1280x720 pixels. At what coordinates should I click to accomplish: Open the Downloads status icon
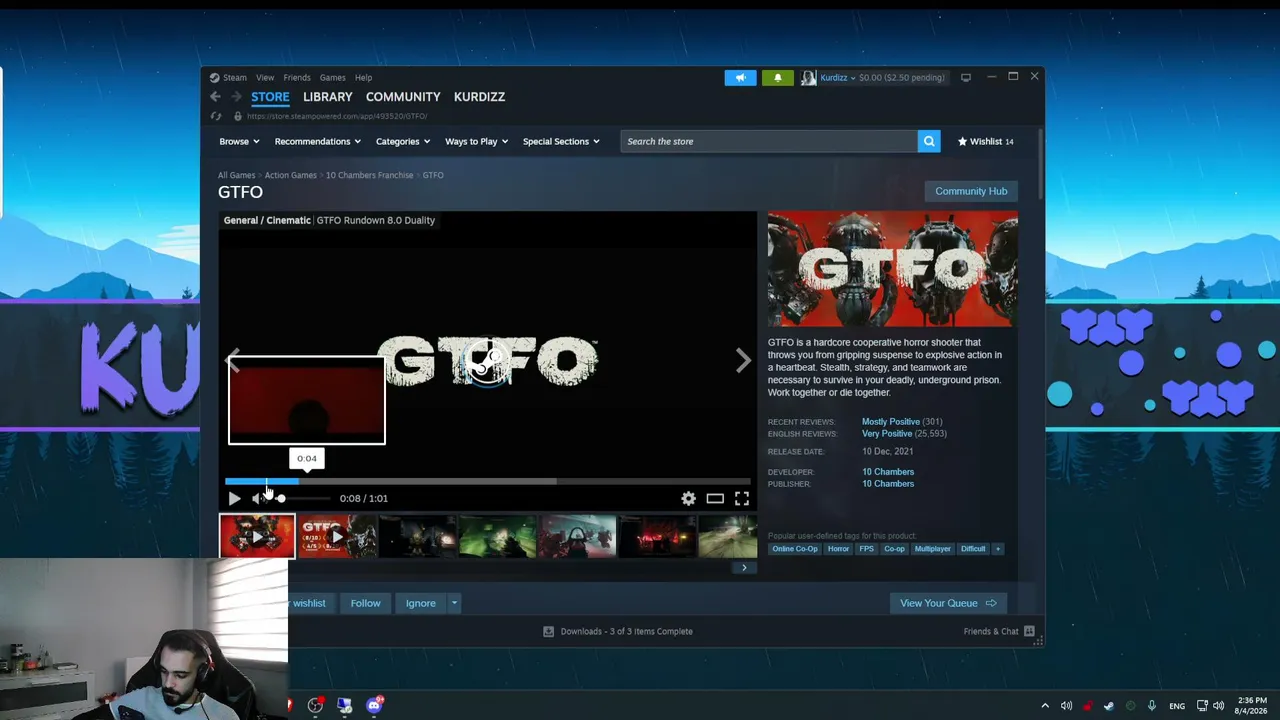548,631
